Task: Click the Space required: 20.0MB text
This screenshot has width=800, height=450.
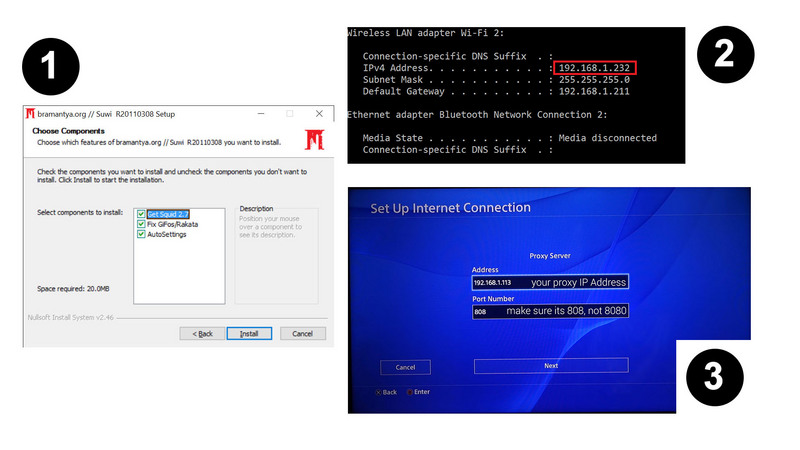Action: coord(73,289)
